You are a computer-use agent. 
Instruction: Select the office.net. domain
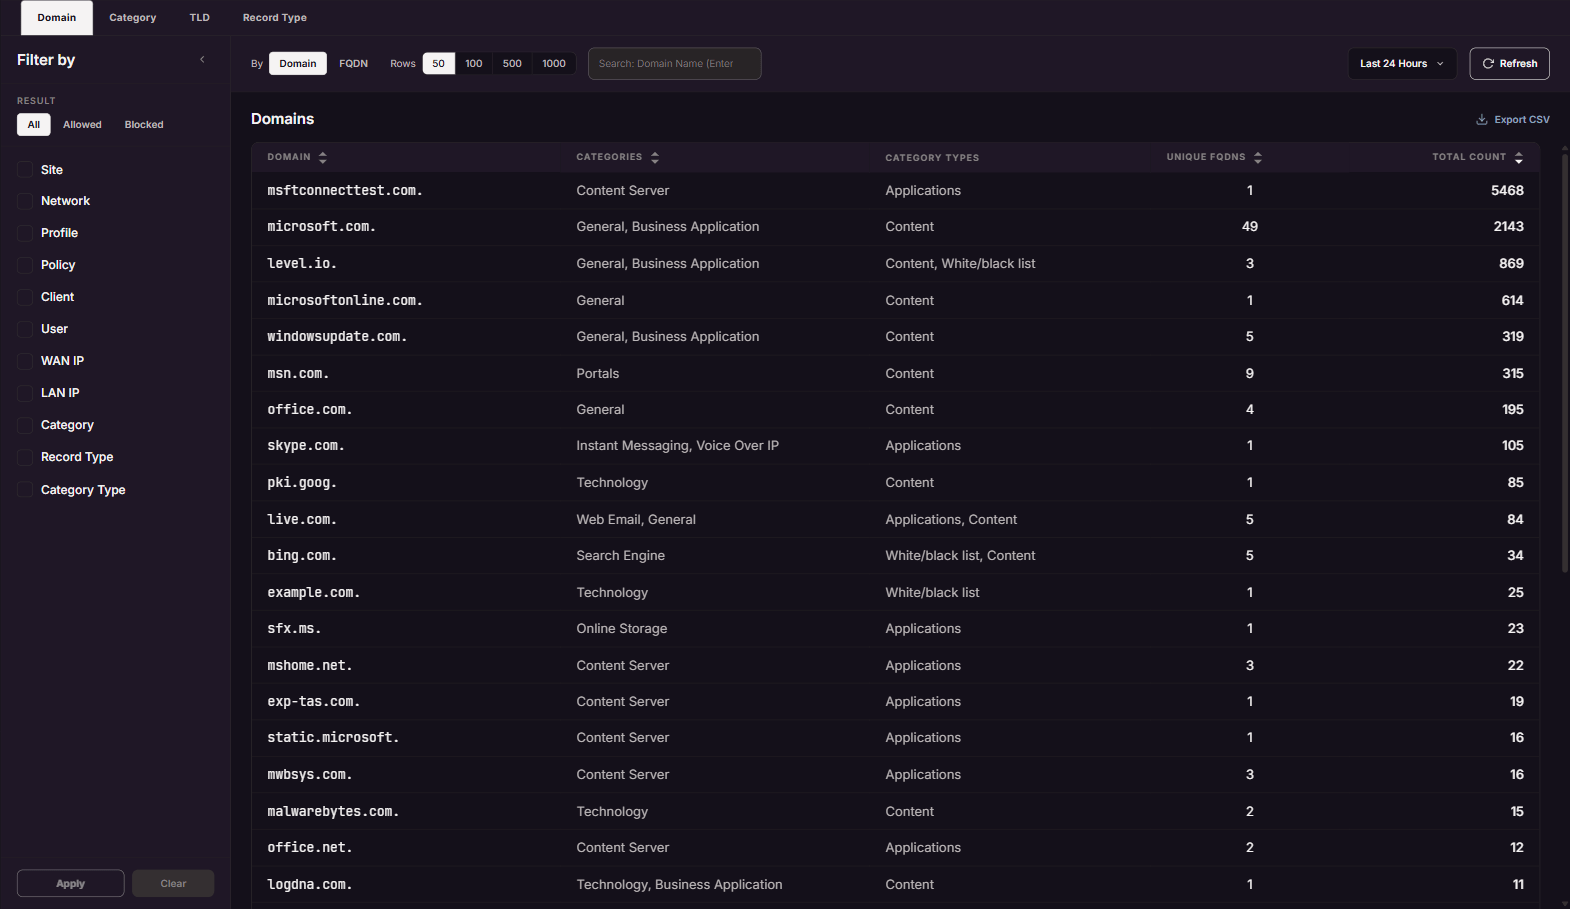pyautogui.click(x=310, y=848)
